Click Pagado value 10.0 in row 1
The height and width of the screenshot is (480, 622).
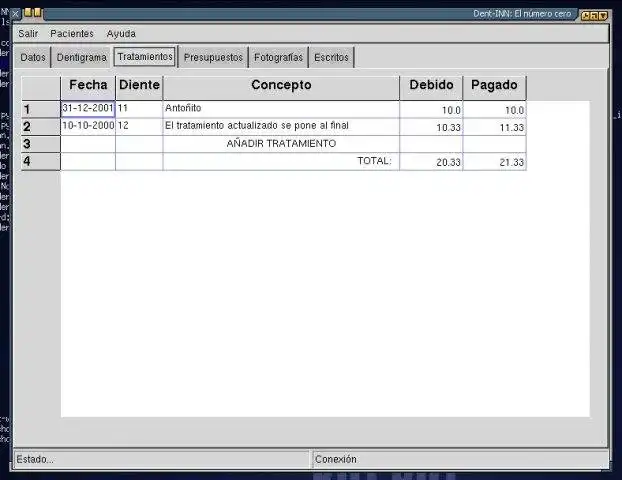(x=495, y=110)
